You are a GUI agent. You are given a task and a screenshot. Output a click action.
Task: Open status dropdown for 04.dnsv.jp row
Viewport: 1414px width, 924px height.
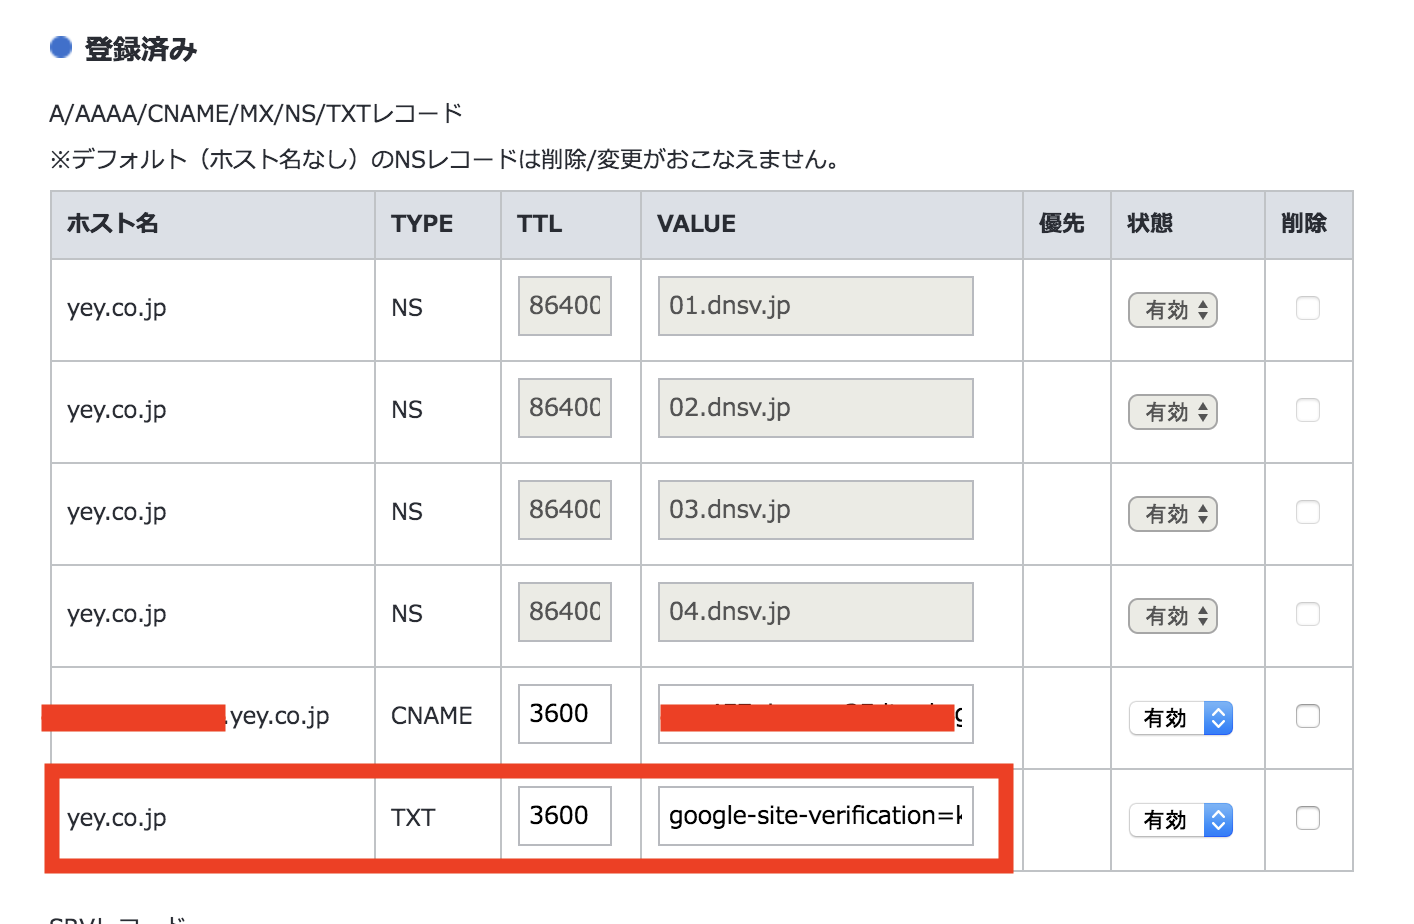click(1173, 616)
